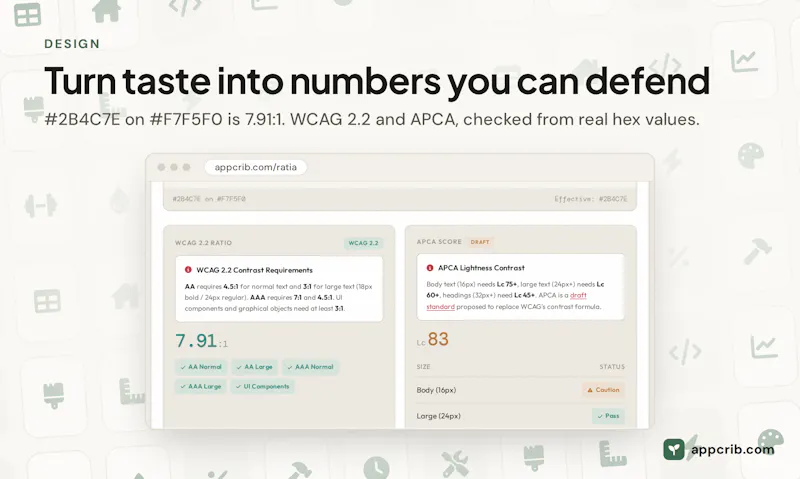This screenshot has width=800, height=479.
Task: Click the "Effective: #2B4C7E" label
Action: pos(591,199)
